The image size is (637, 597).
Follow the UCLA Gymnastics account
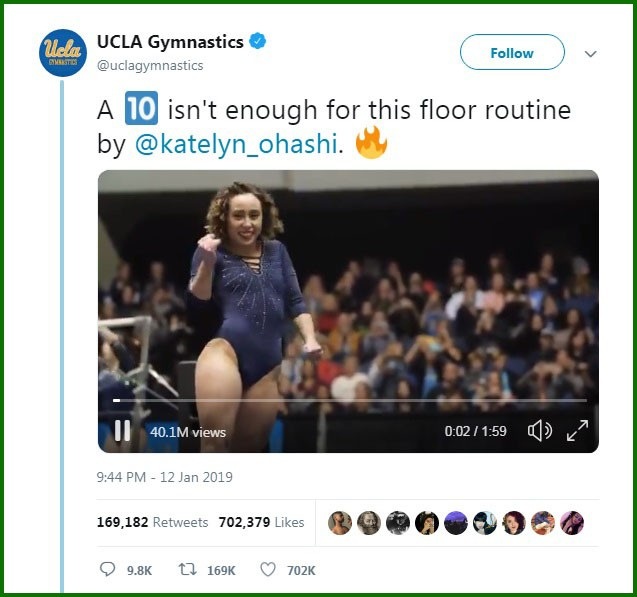[512, 53]
